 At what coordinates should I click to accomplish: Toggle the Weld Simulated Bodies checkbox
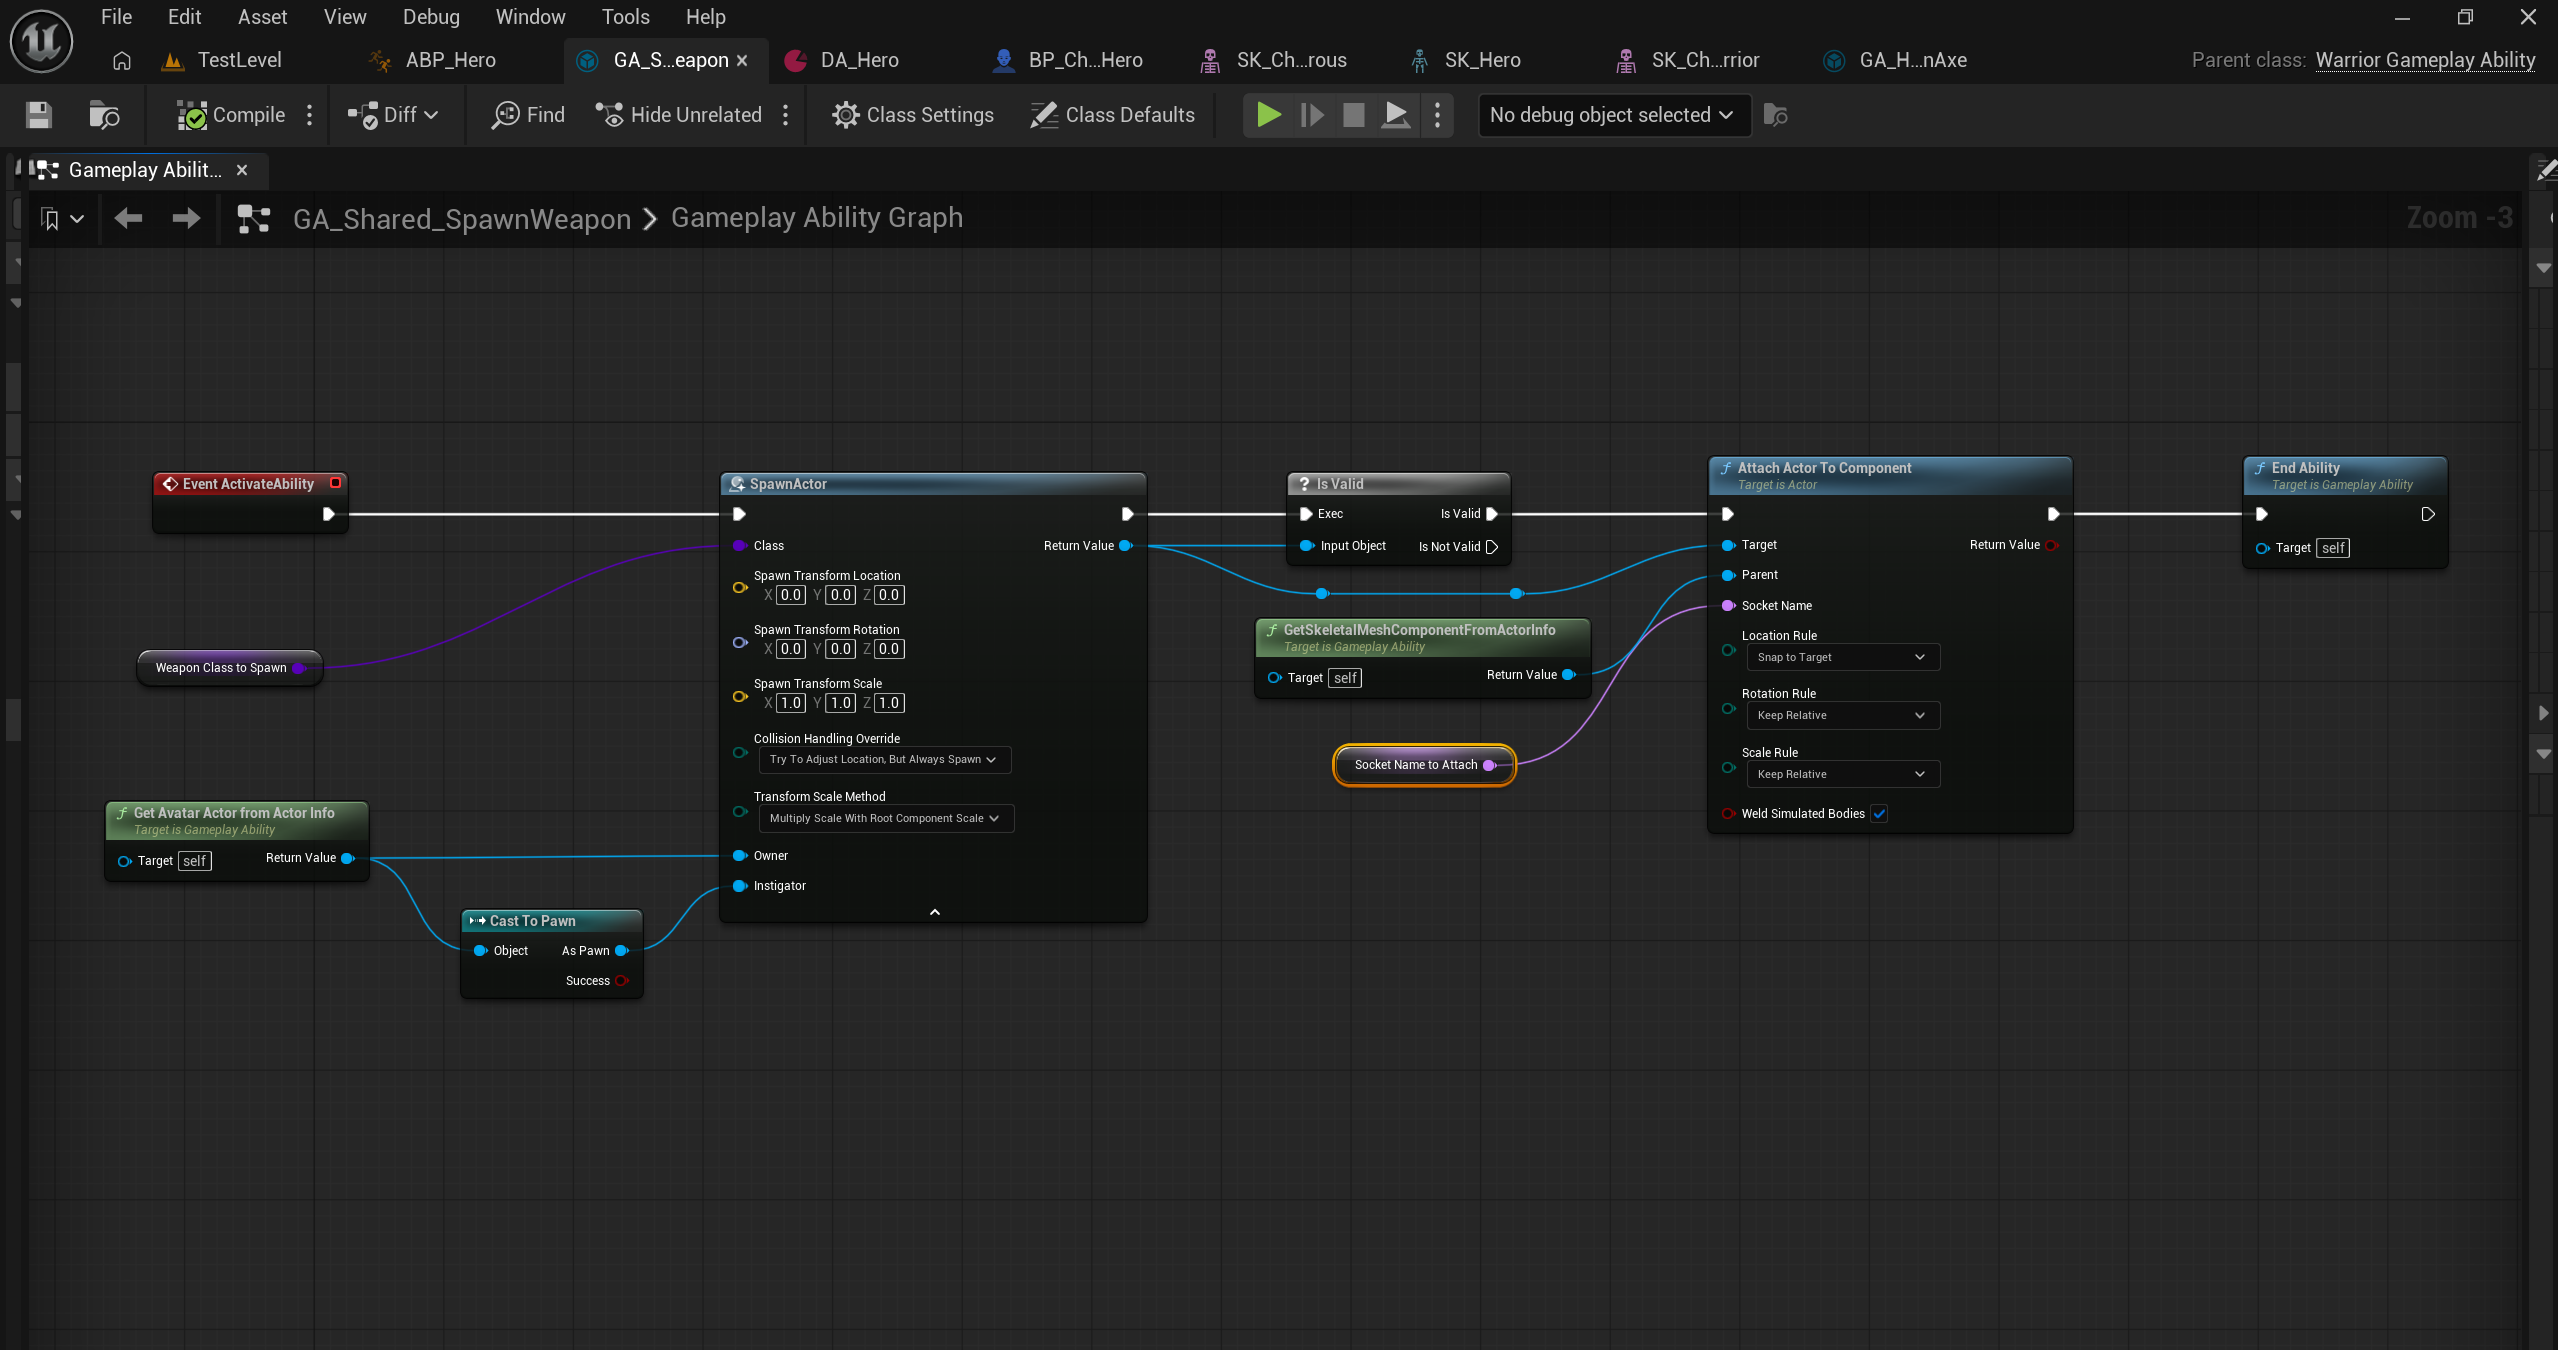pos(1879,814)
